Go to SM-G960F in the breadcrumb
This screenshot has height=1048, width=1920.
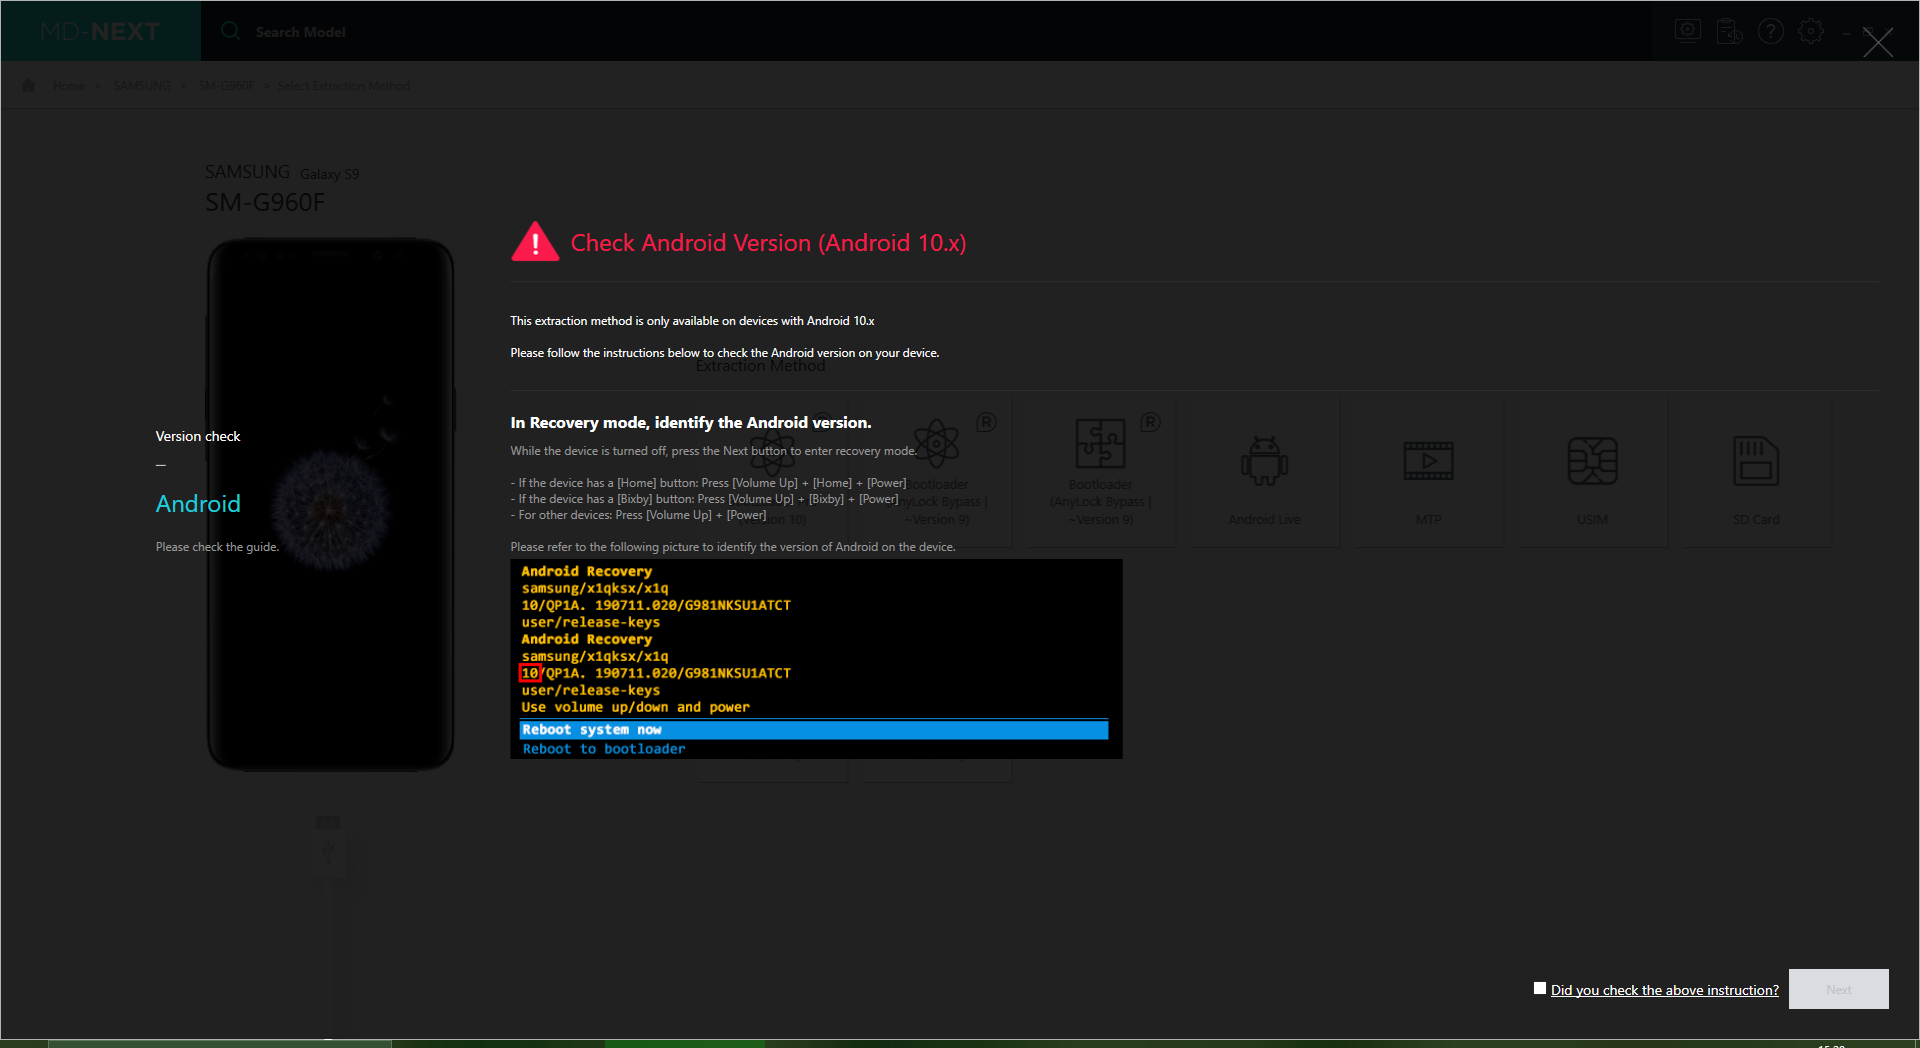point(227,86)
